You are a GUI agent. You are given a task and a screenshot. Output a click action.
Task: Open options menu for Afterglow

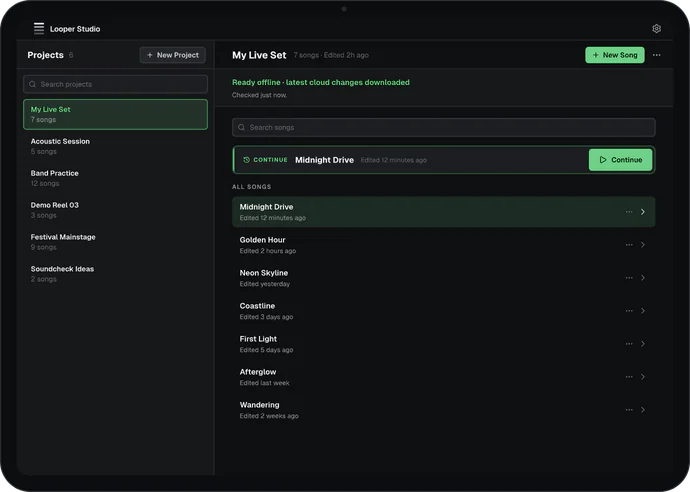coord(629,377)
